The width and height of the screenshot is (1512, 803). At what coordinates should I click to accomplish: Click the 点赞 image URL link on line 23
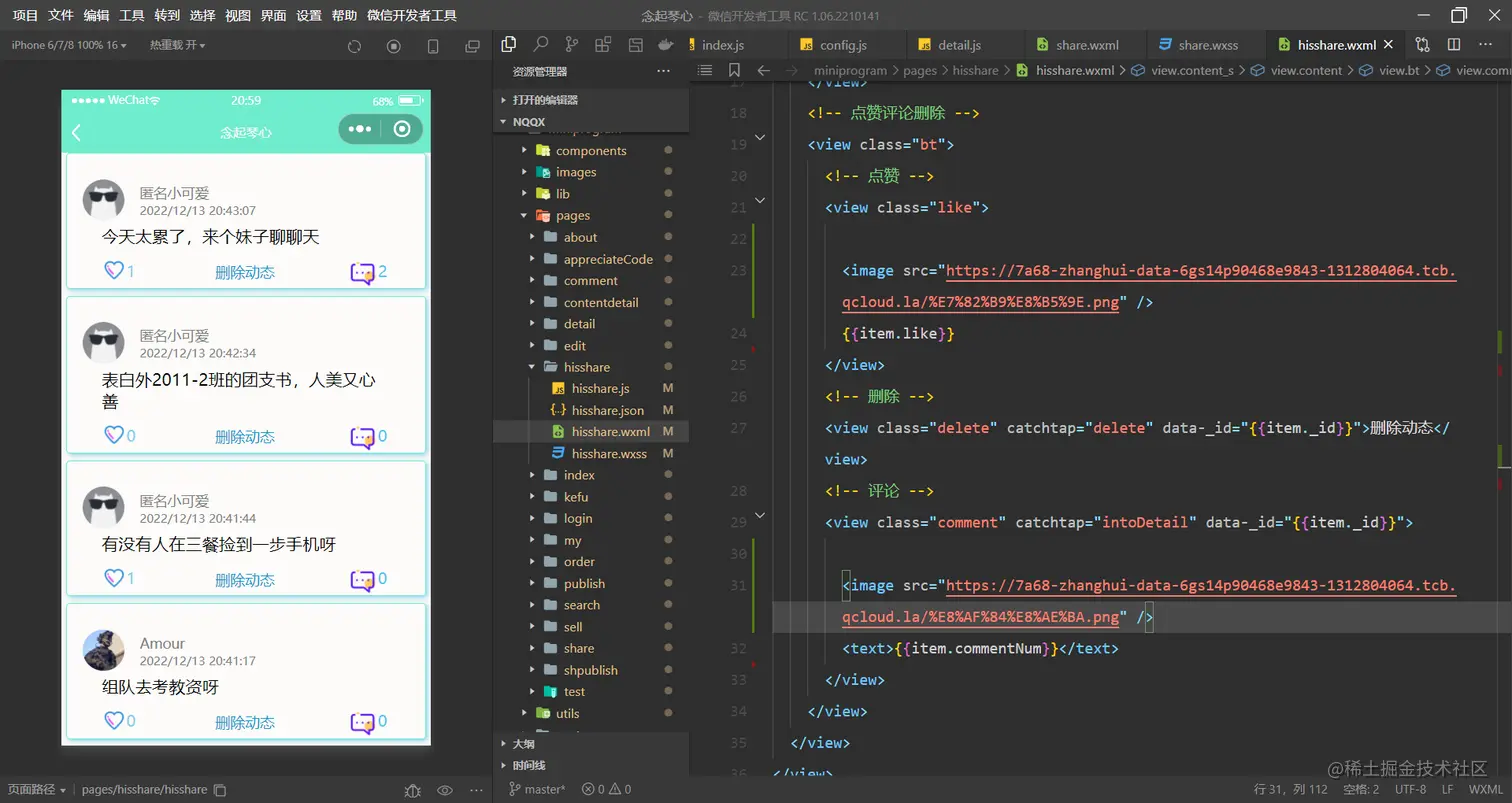(x=1149, y=286)
